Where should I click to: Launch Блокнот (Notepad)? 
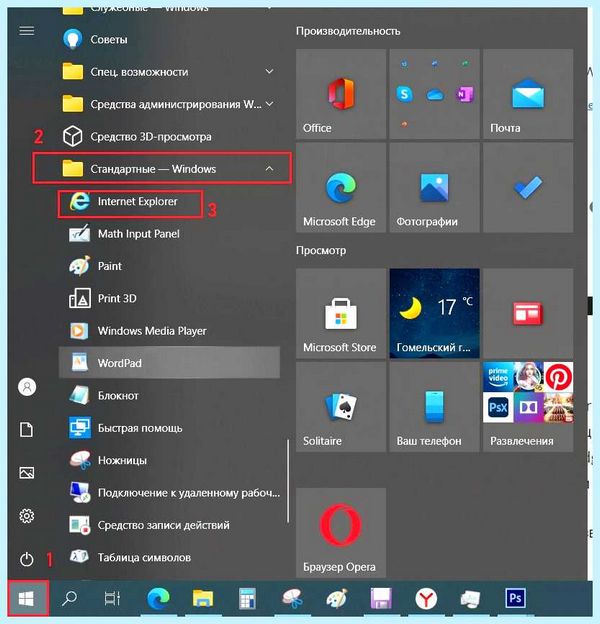coord(169,396)
